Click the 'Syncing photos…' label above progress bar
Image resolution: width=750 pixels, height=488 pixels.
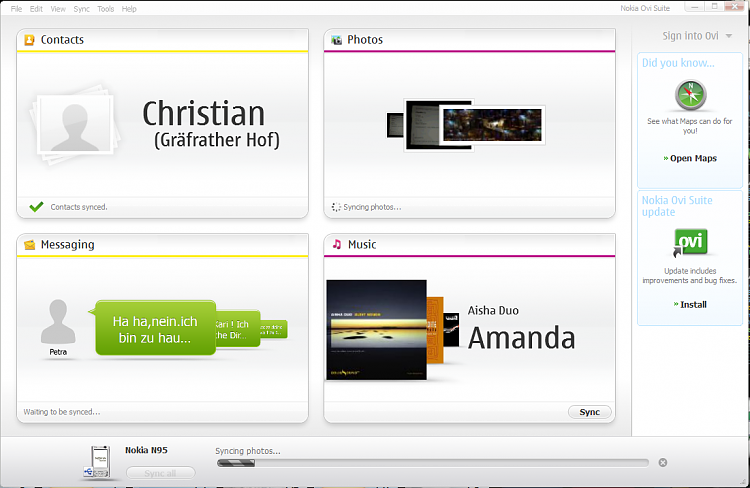(247, 451)
